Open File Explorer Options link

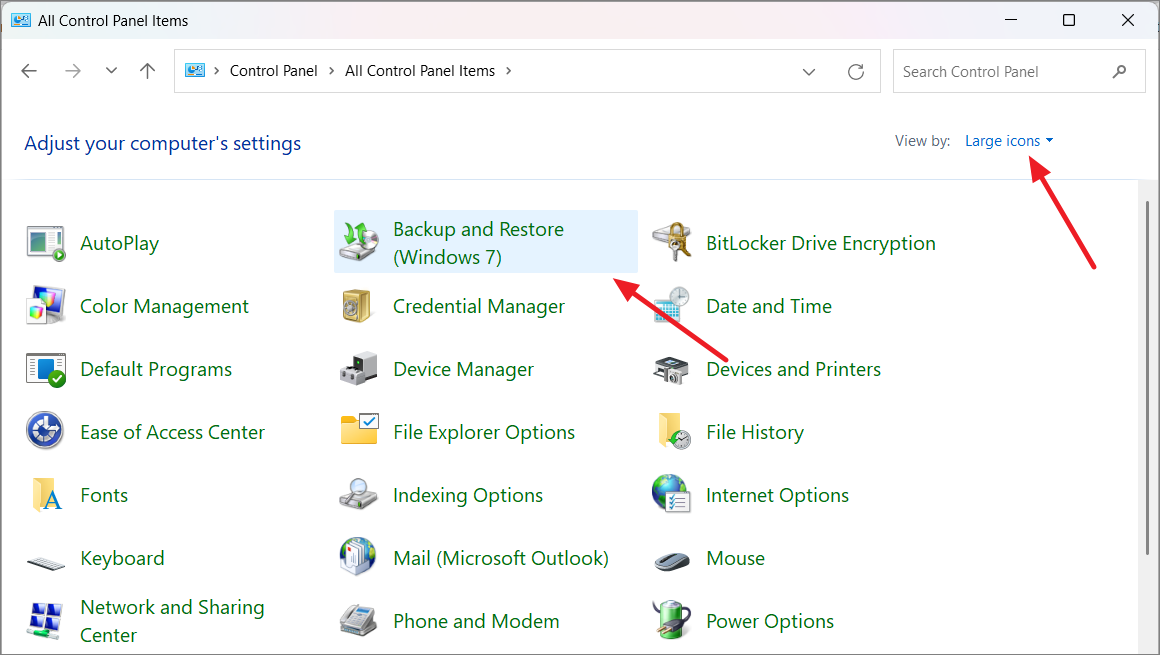click(x=484, y=432)
